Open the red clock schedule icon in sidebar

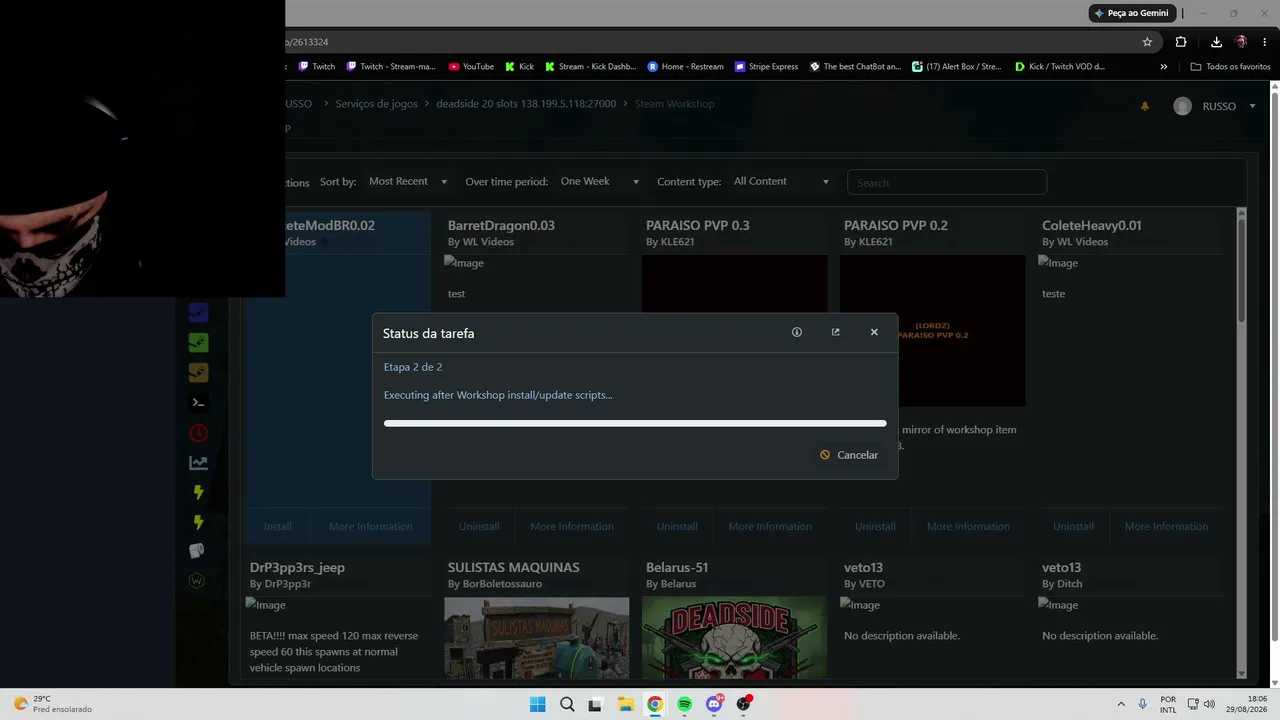(x=198, y=433)
